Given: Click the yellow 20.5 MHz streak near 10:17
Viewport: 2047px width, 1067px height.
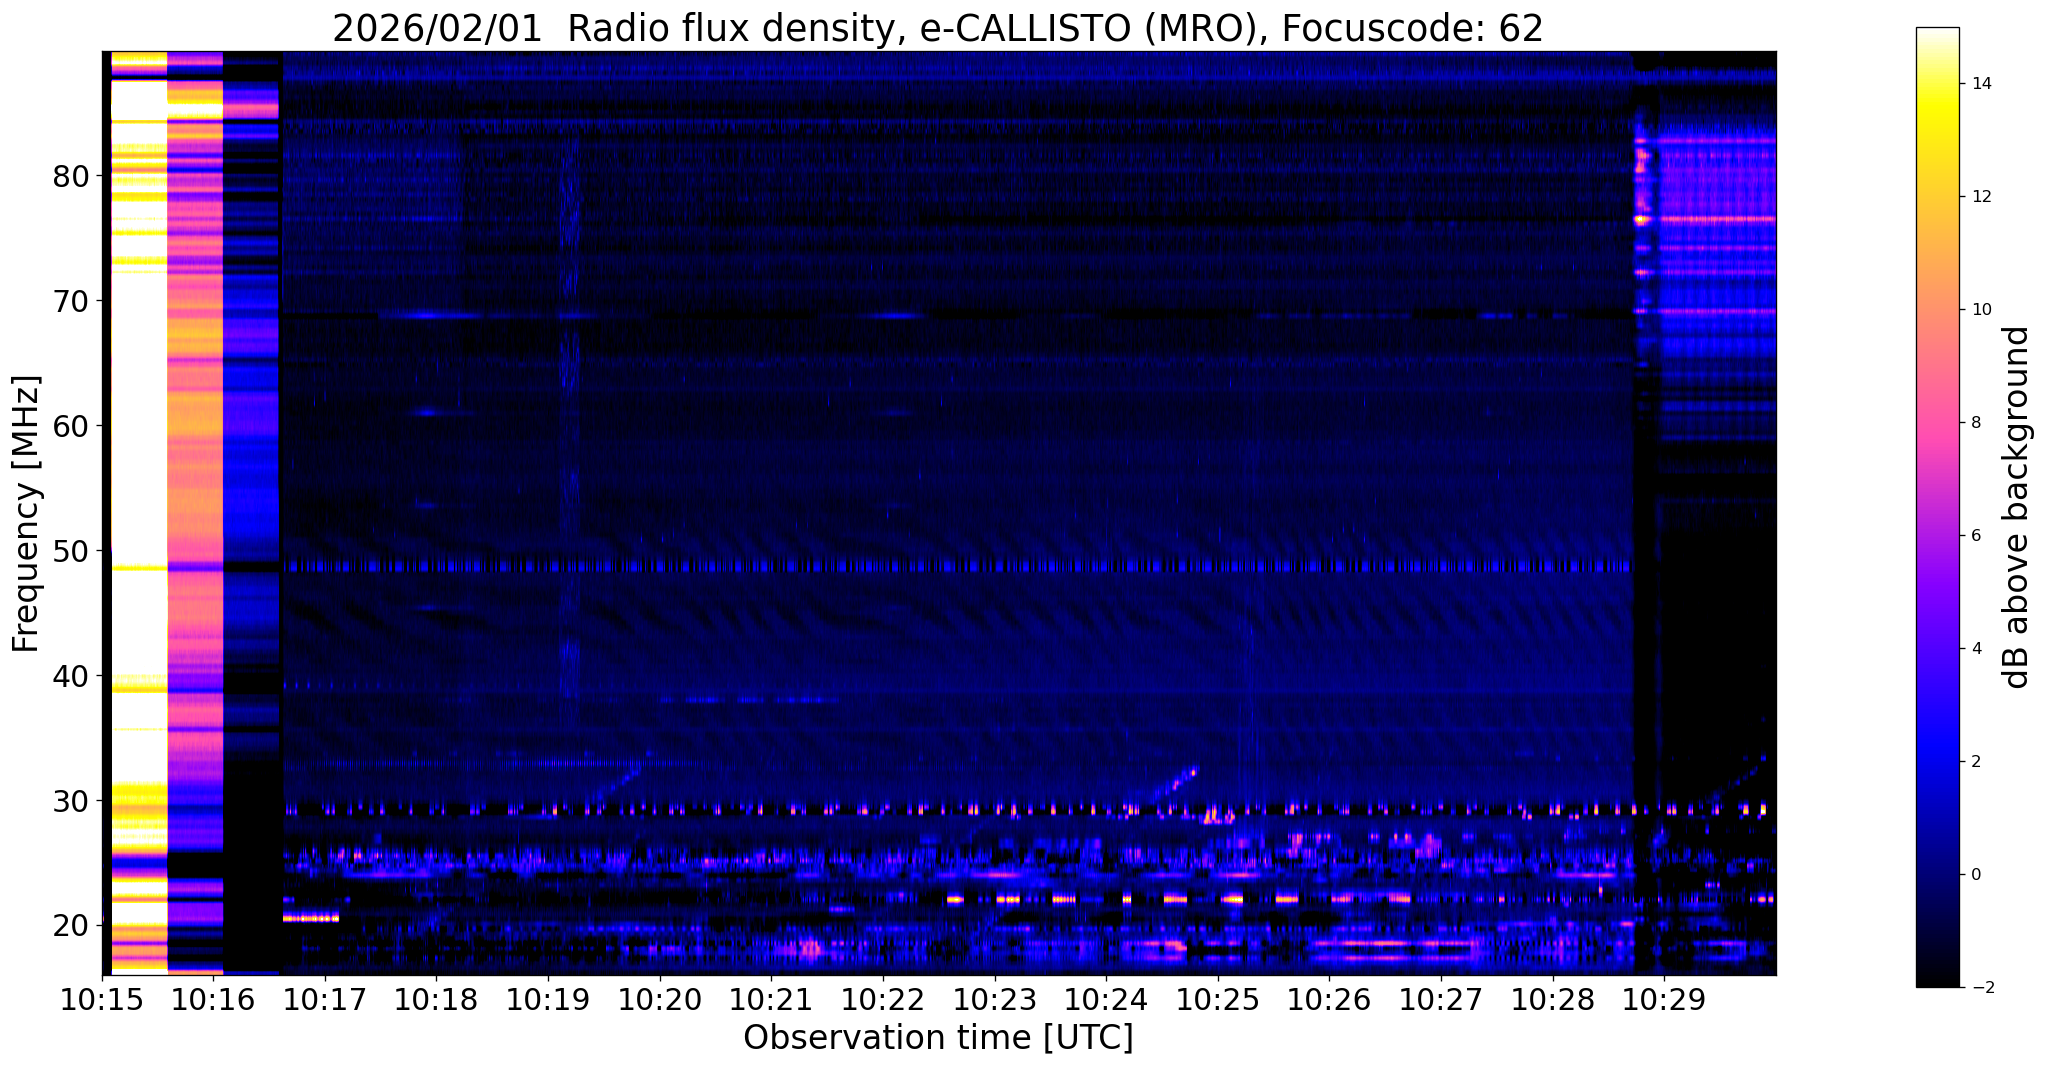Looking at the screenshot, I should (311, 918).
